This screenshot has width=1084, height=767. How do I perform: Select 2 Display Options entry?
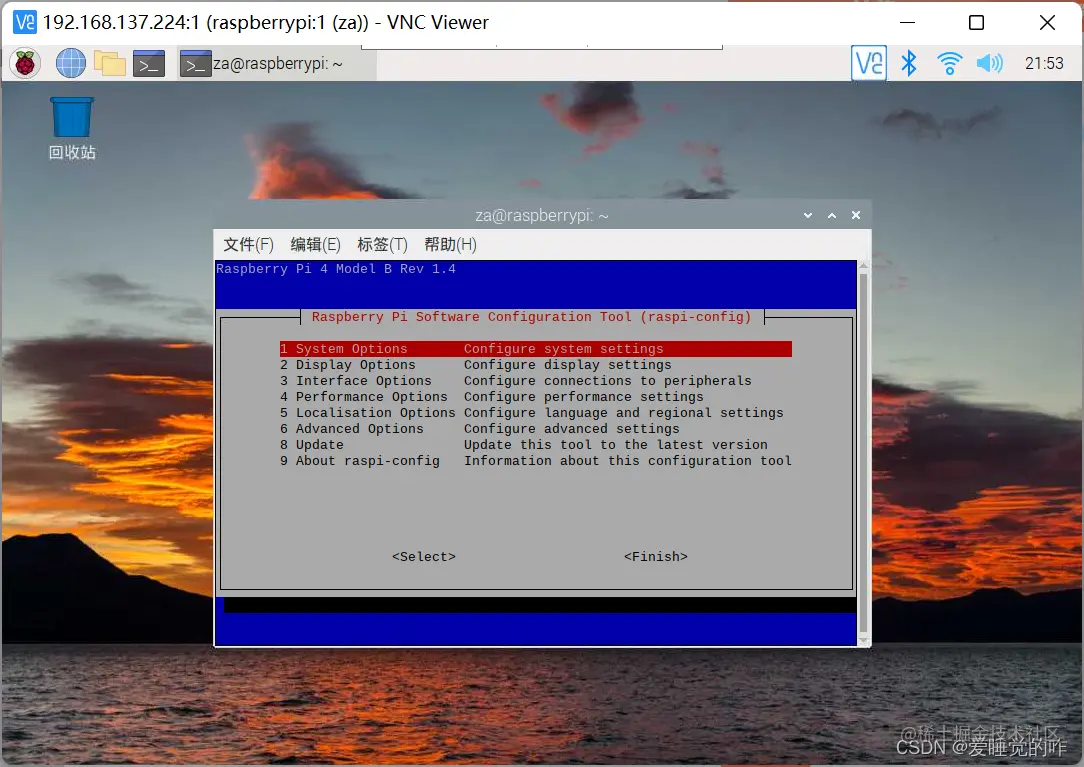click(x=535, y=364)
